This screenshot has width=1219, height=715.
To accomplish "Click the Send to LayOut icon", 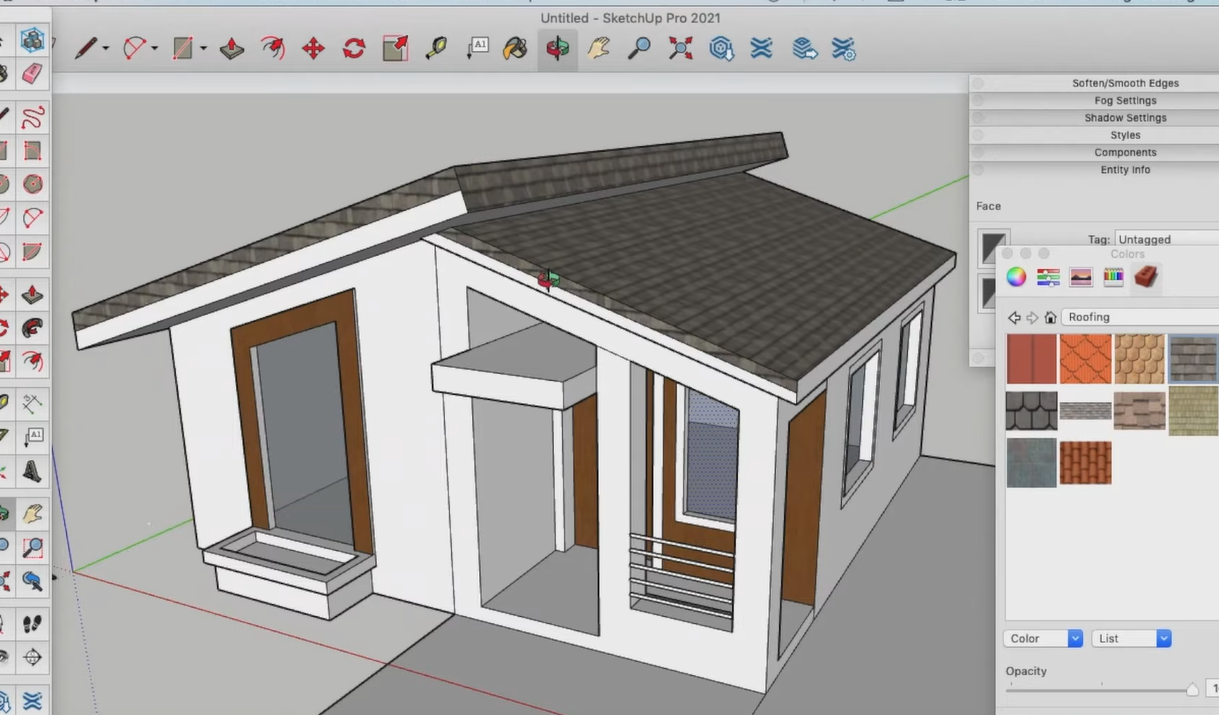I will click(x=804, y=48).
